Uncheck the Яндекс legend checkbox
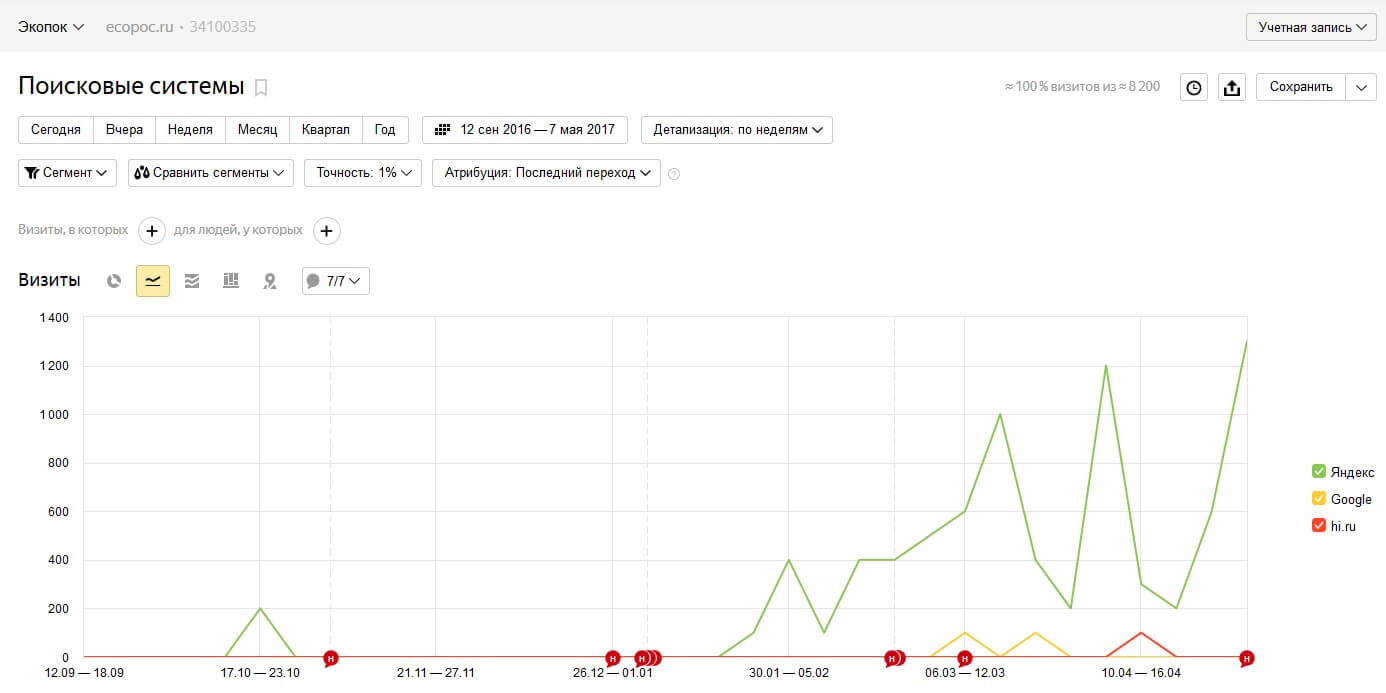This screenshot has height=693, width=1386. click(x=1319, y=471)
